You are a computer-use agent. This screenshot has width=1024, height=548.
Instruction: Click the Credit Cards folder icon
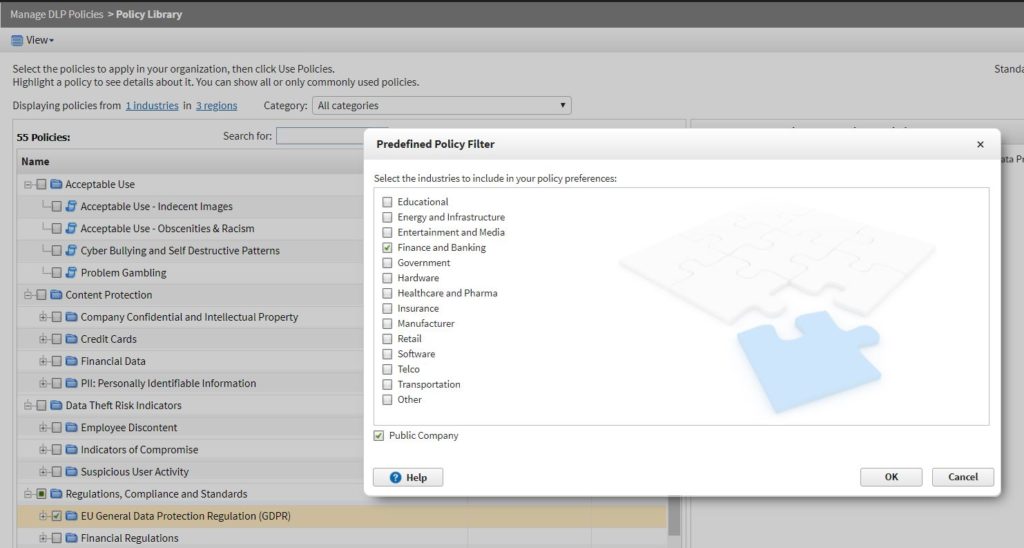click(x=71, y=339)
